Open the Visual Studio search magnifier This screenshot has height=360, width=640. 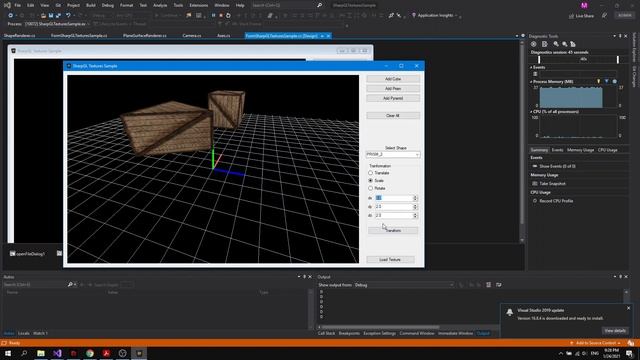click(320, 5)
